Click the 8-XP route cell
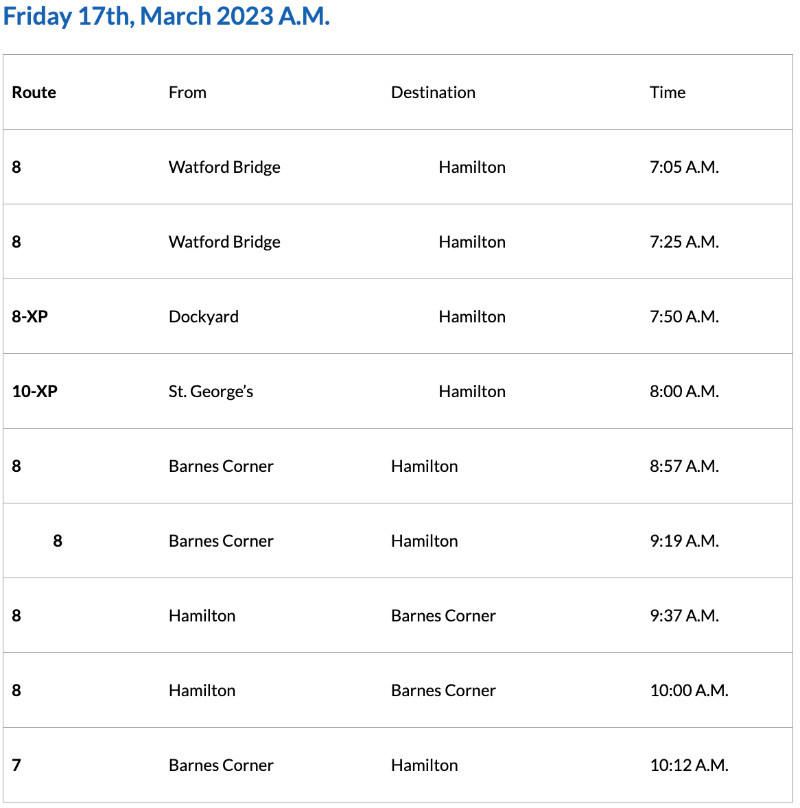 coord(30,316)
